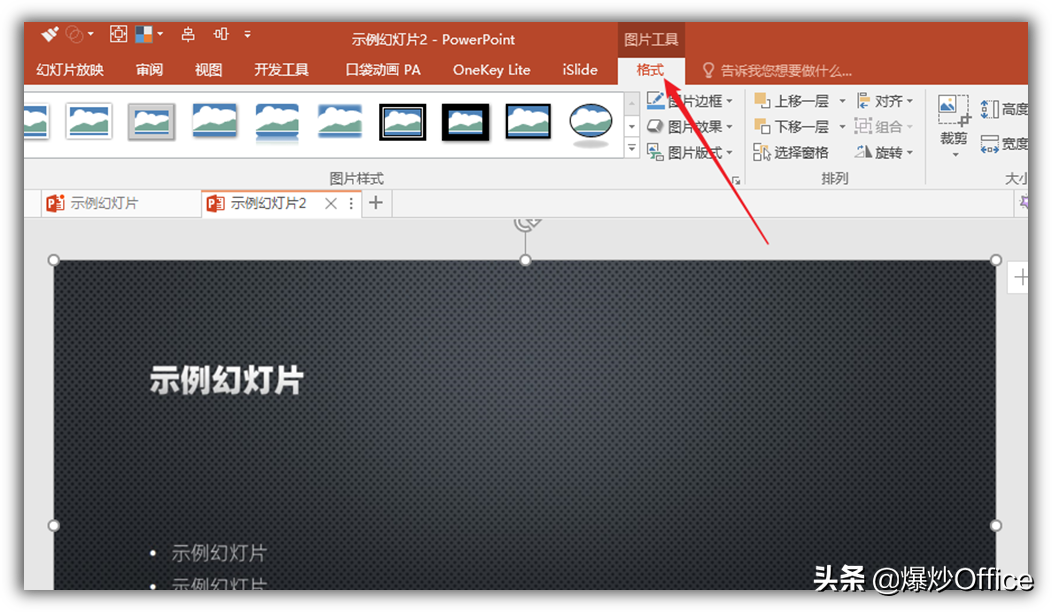Switch to the OneKey Lite tab
This screenshot has height=612, width=1052.
[491, 70]
